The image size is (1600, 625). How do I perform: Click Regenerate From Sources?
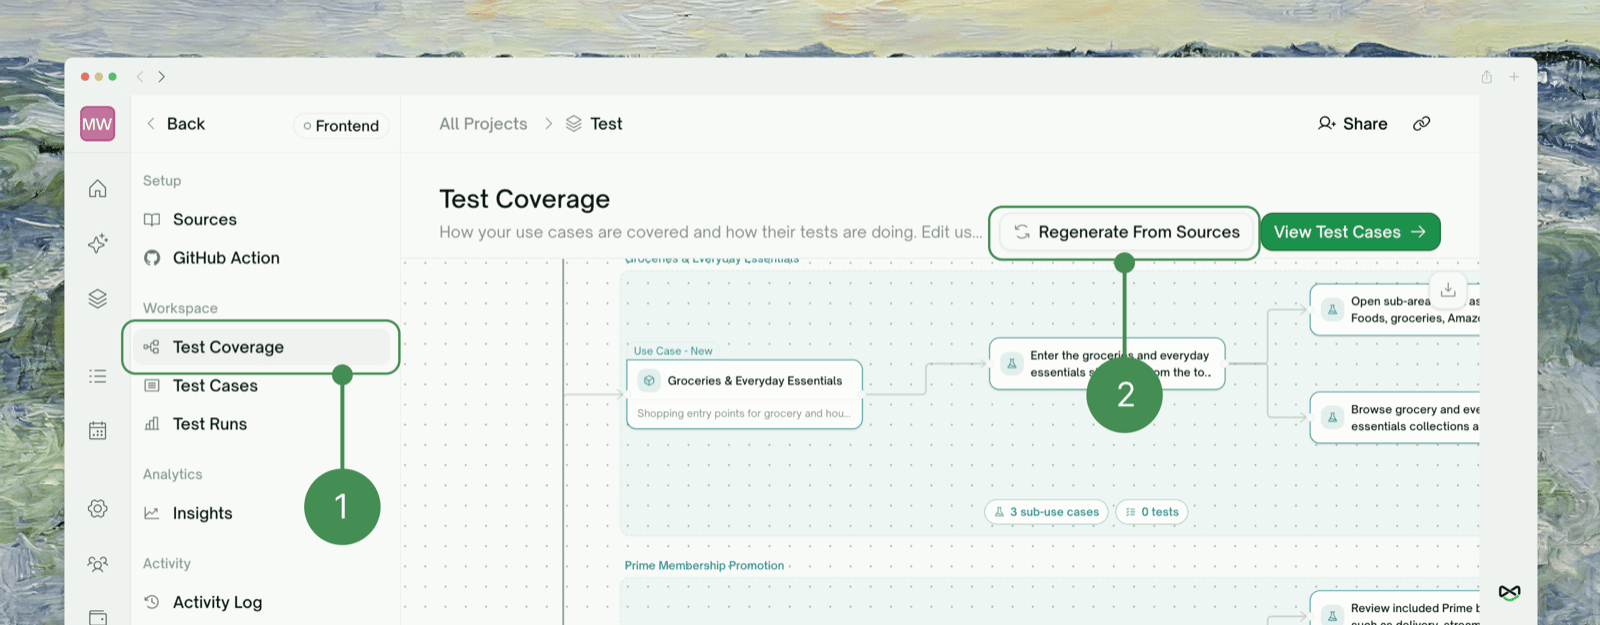click(x=1125, y=232)
